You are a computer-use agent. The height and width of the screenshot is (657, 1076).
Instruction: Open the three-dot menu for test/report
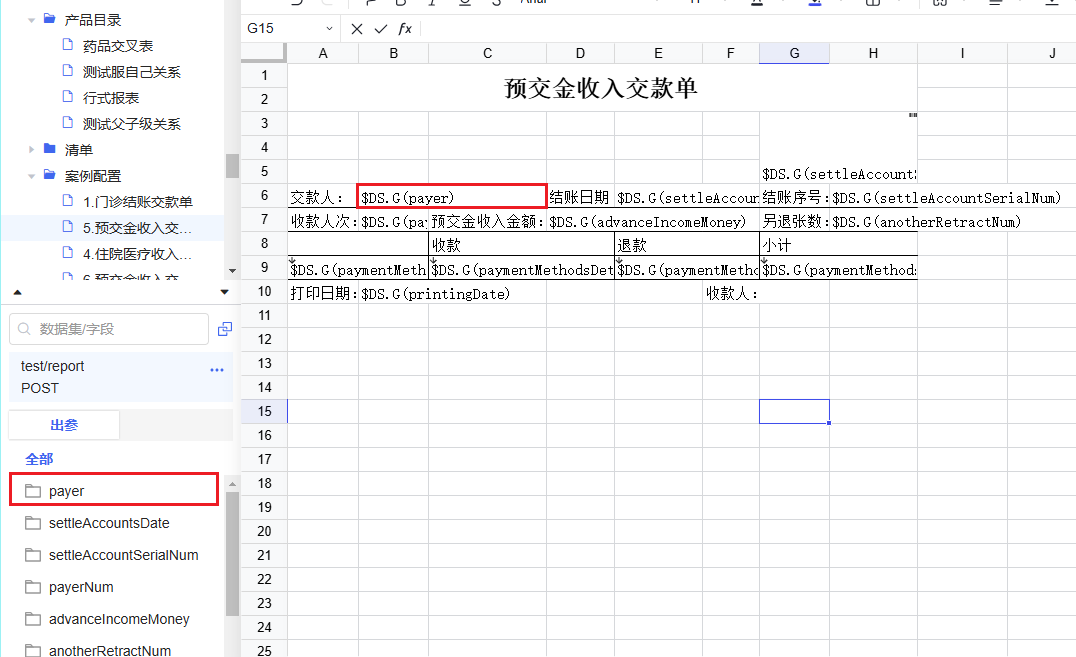(217, 370)
